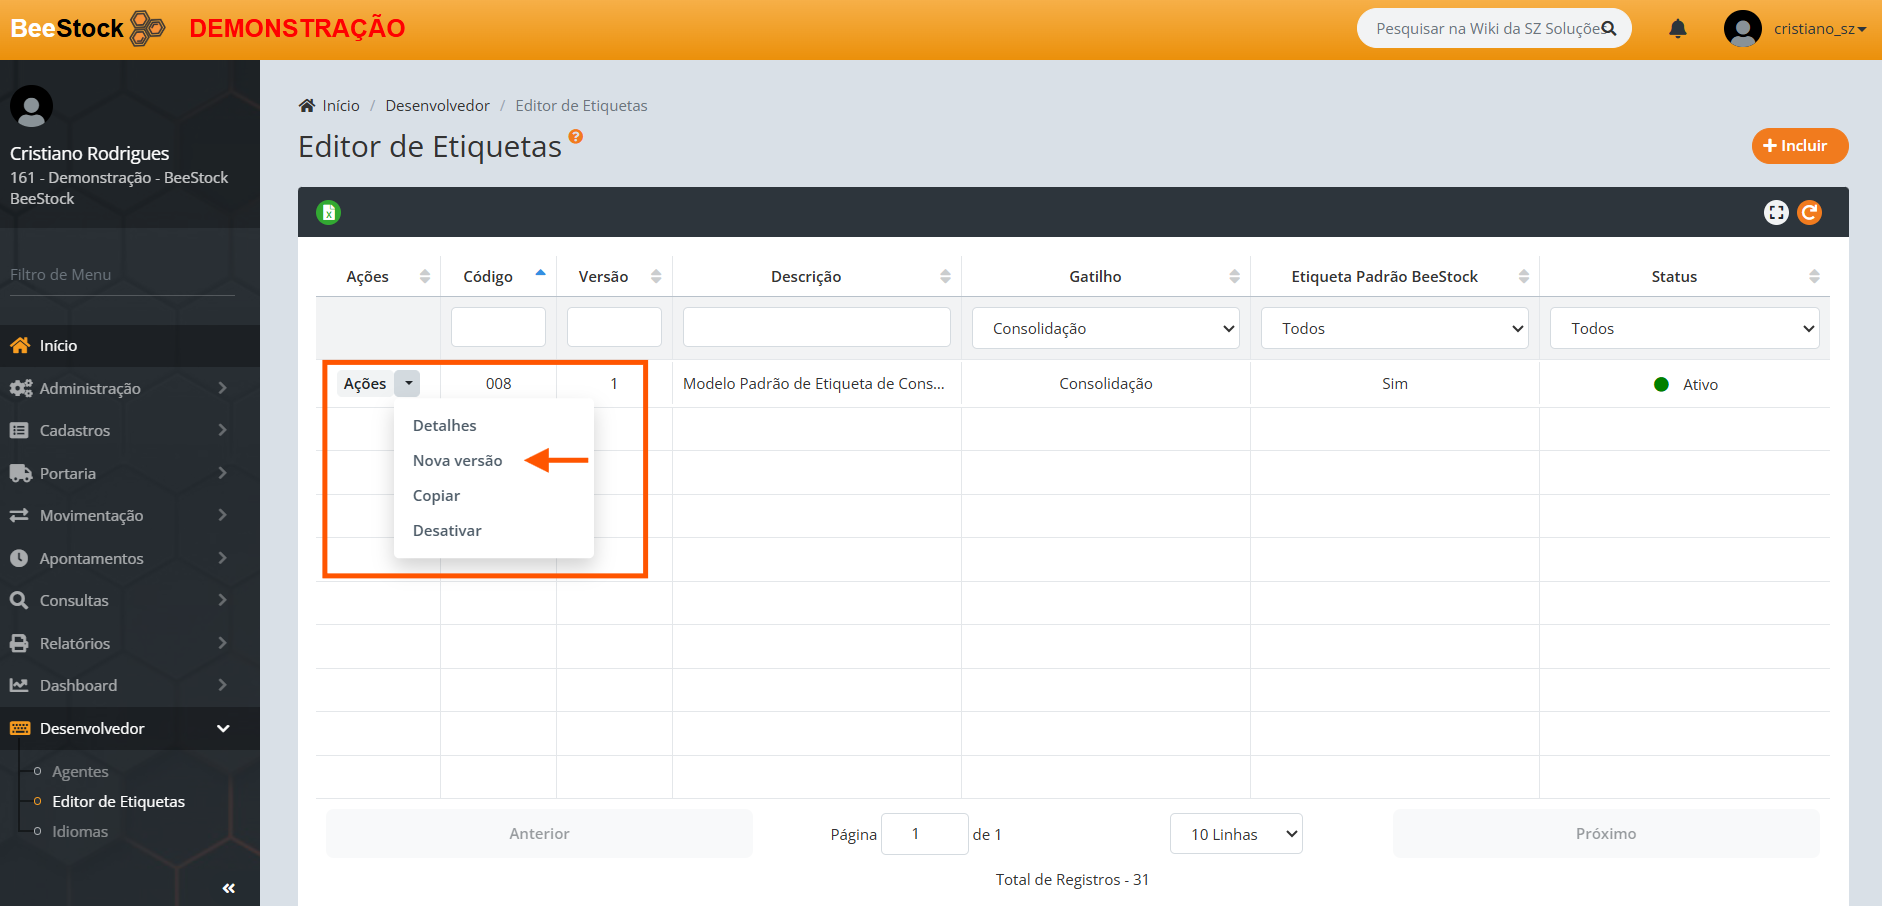Click the orange refresh table icon
The width and height of the screenshot is (1882, 906).
pyautogui.click(x=1809, y=212)
